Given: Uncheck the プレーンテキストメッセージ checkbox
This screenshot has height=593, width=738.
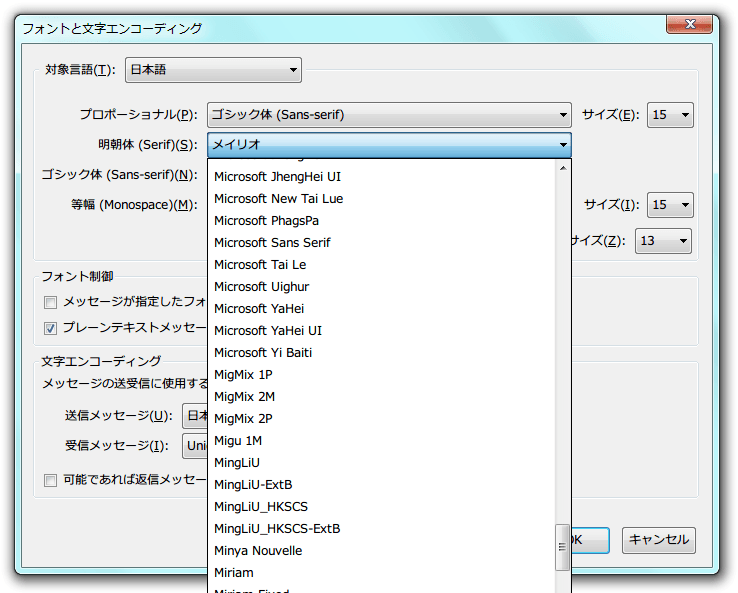Looking at the screenshot, I should click(x=50, y=328).
